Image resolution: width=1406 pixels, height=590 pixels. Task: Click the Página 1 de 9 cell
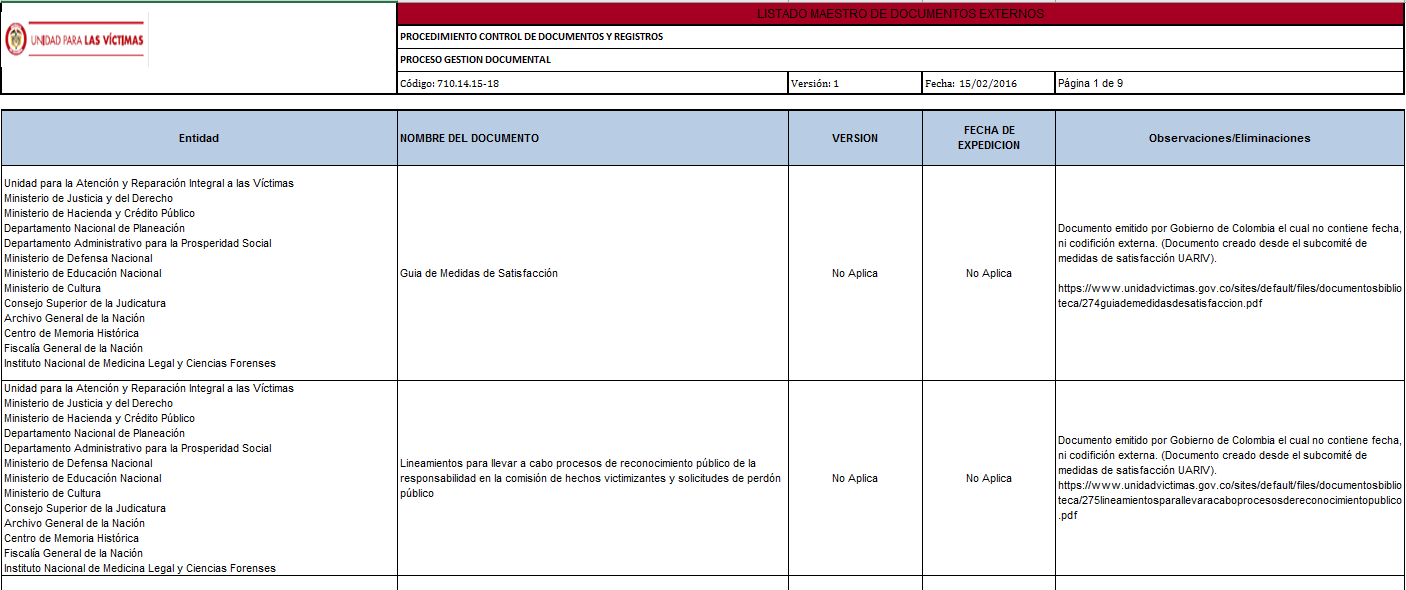(1230, 83)
